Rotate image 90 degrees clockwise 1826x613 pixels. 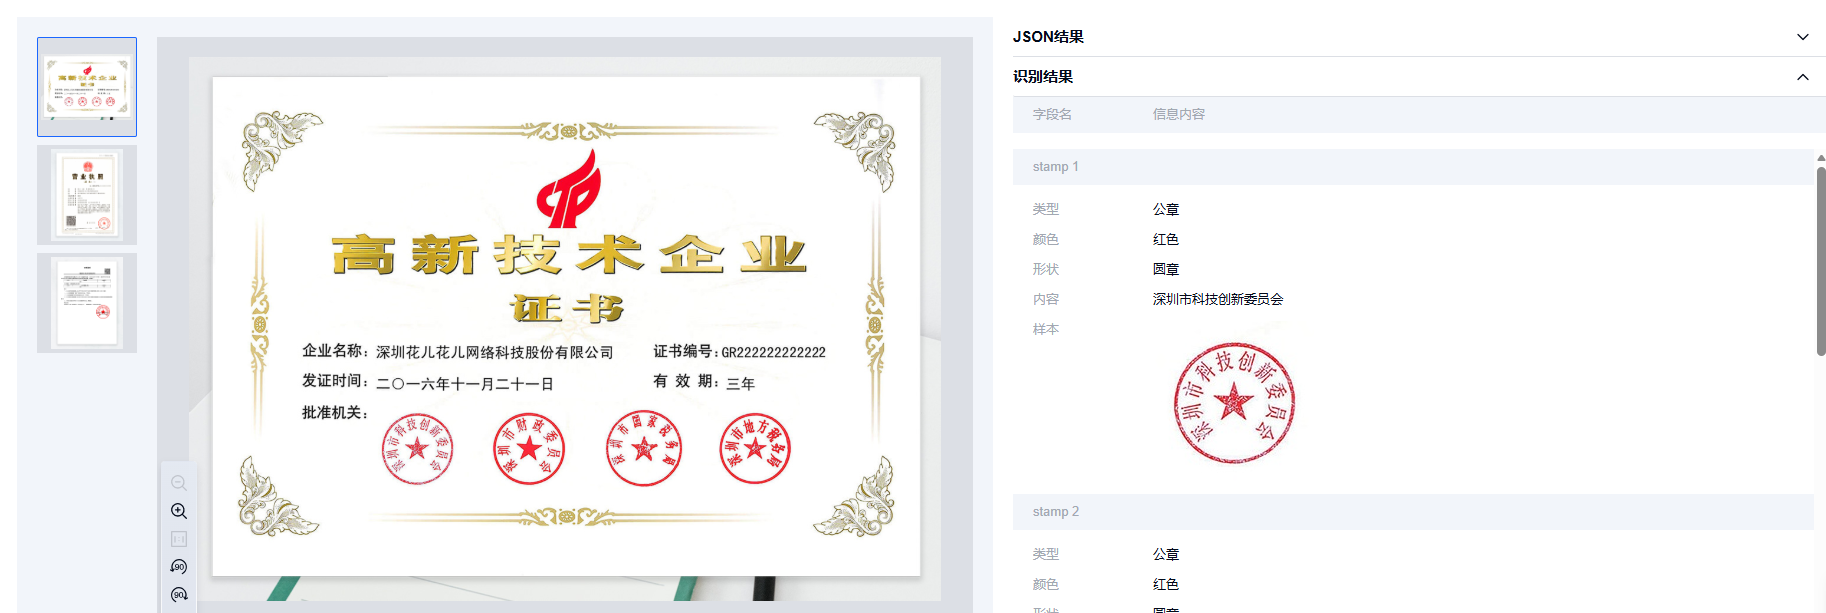point(179,595)
